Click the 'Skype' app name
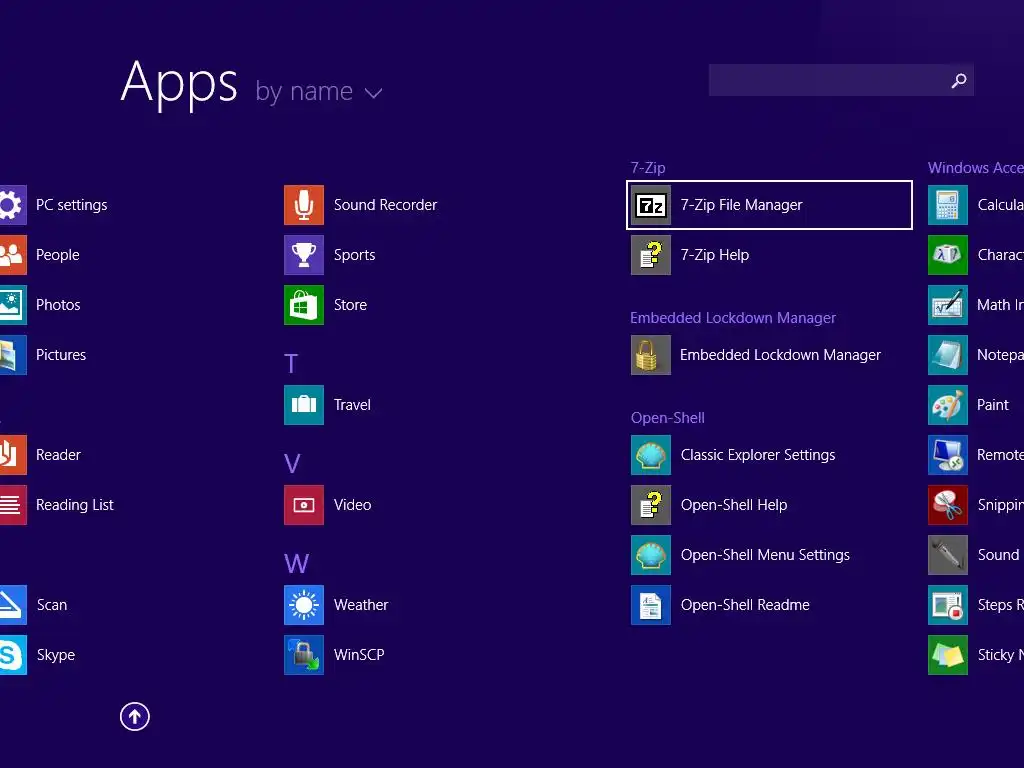 pos(56,655)
